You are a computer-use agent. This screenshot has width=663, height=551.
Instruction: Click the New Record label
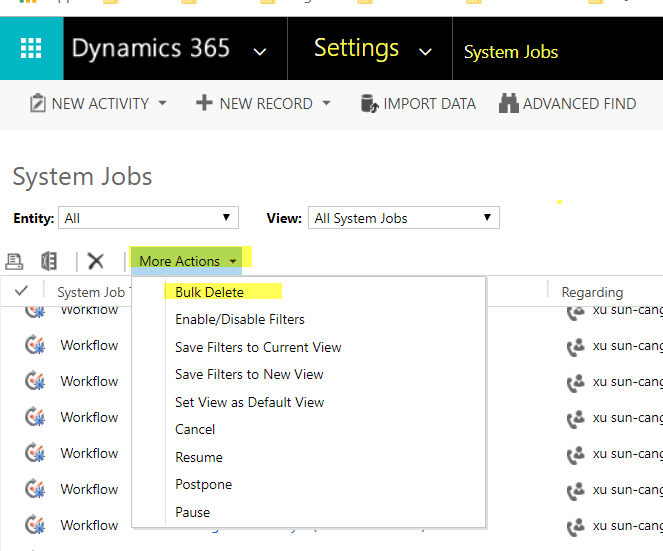point(266,104)
